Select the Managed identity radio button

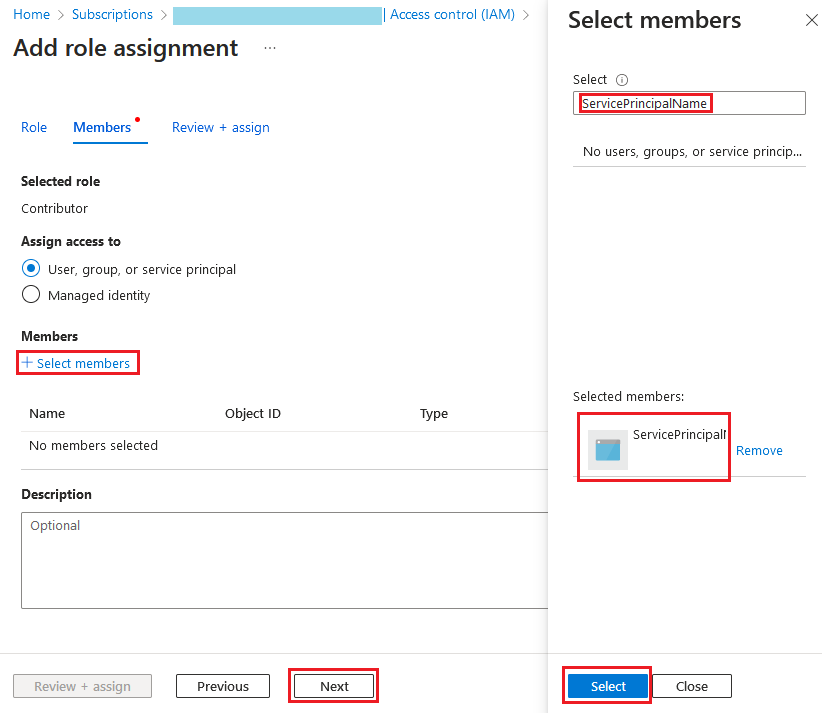point(31,295)
